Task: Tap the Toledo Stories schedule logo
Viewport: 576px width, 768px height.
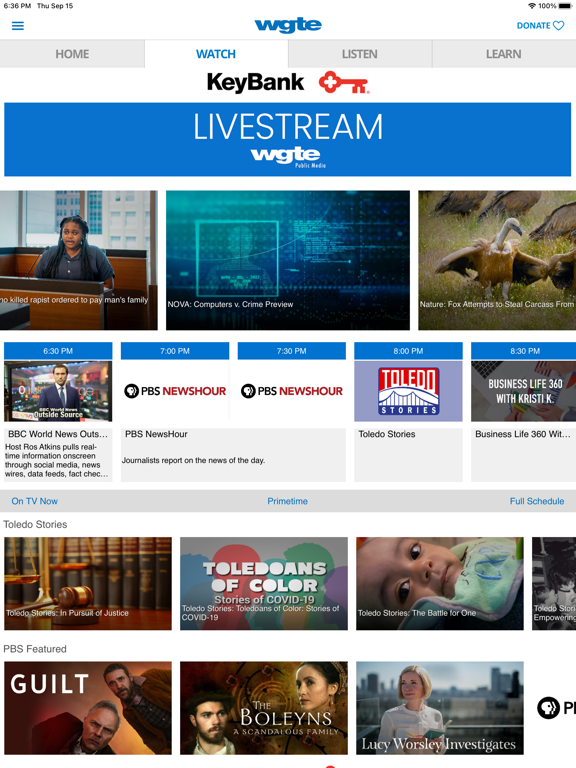Action: coord(408,391)
